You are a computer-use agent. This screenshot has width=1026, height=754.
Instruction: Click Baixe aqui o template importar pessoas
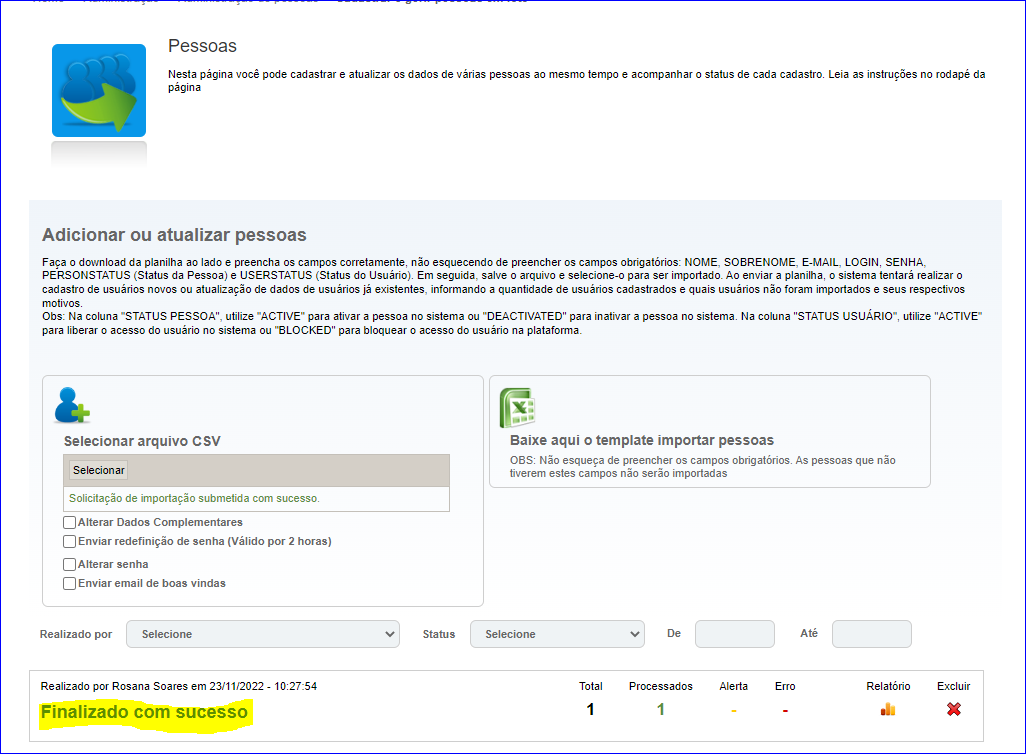tap(642, 440)
